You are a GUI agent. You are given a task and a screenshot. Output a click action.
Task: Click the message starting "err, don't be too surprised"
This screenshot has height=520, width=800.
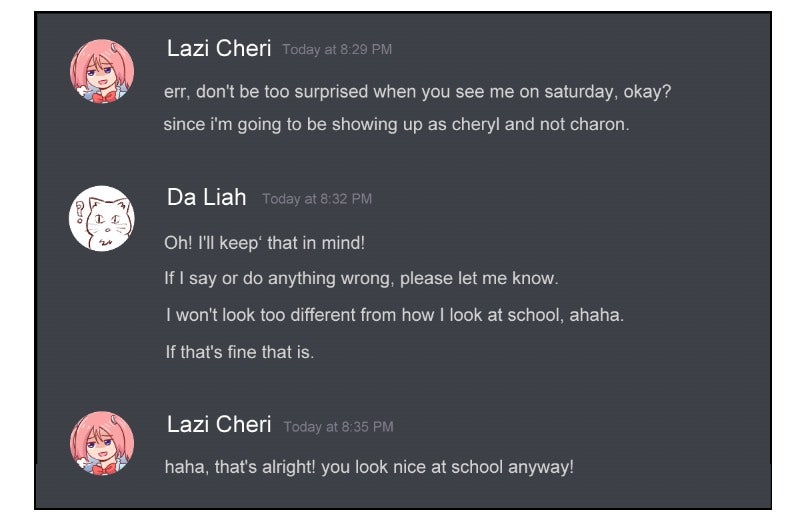pos(417,92)
